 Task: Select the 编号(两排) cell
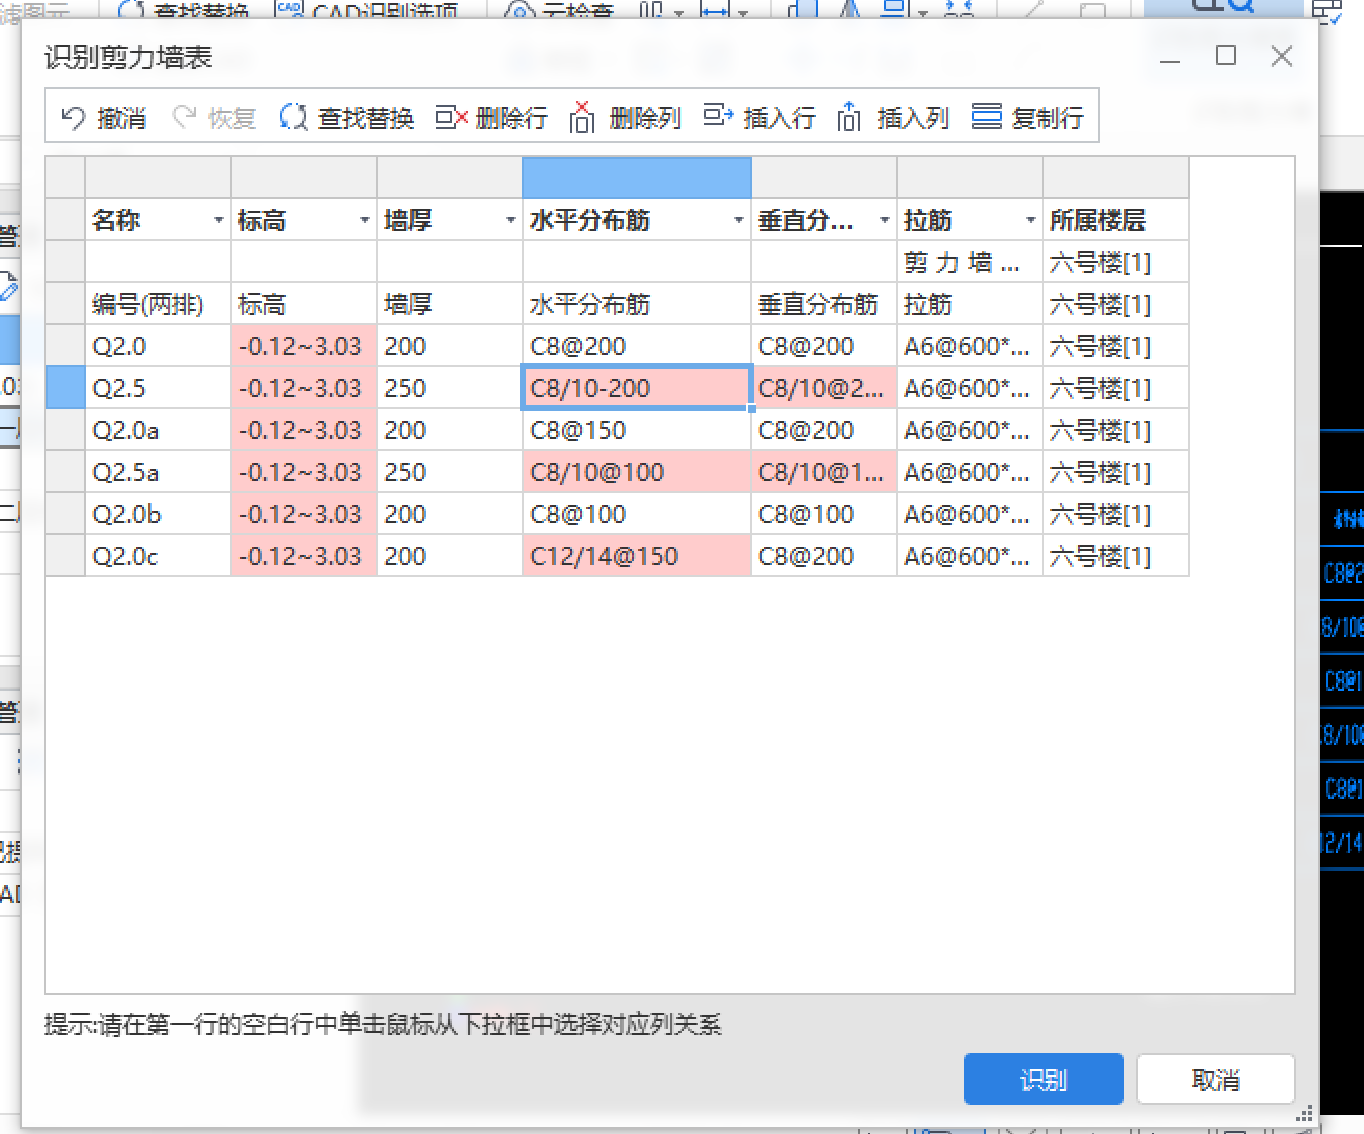158,304
